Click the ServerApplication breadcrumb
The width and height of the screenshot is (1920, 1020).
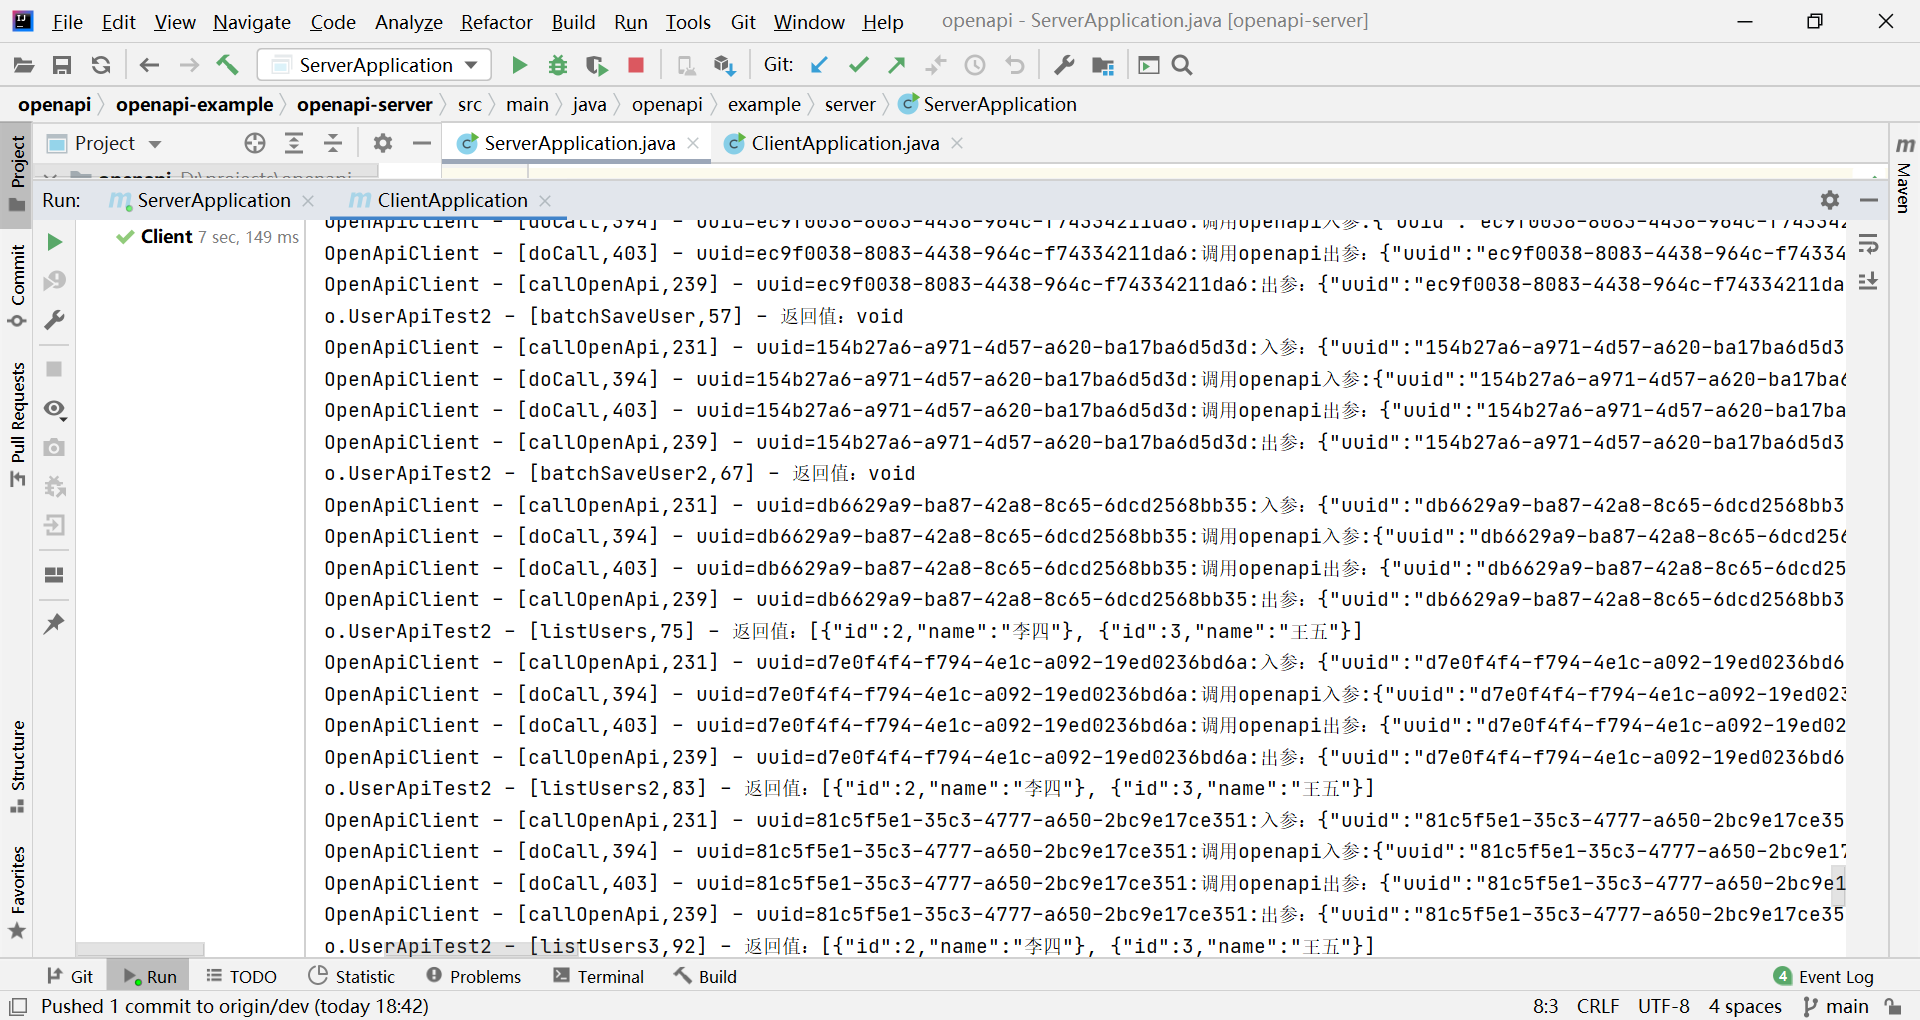(x=987, y=104)
